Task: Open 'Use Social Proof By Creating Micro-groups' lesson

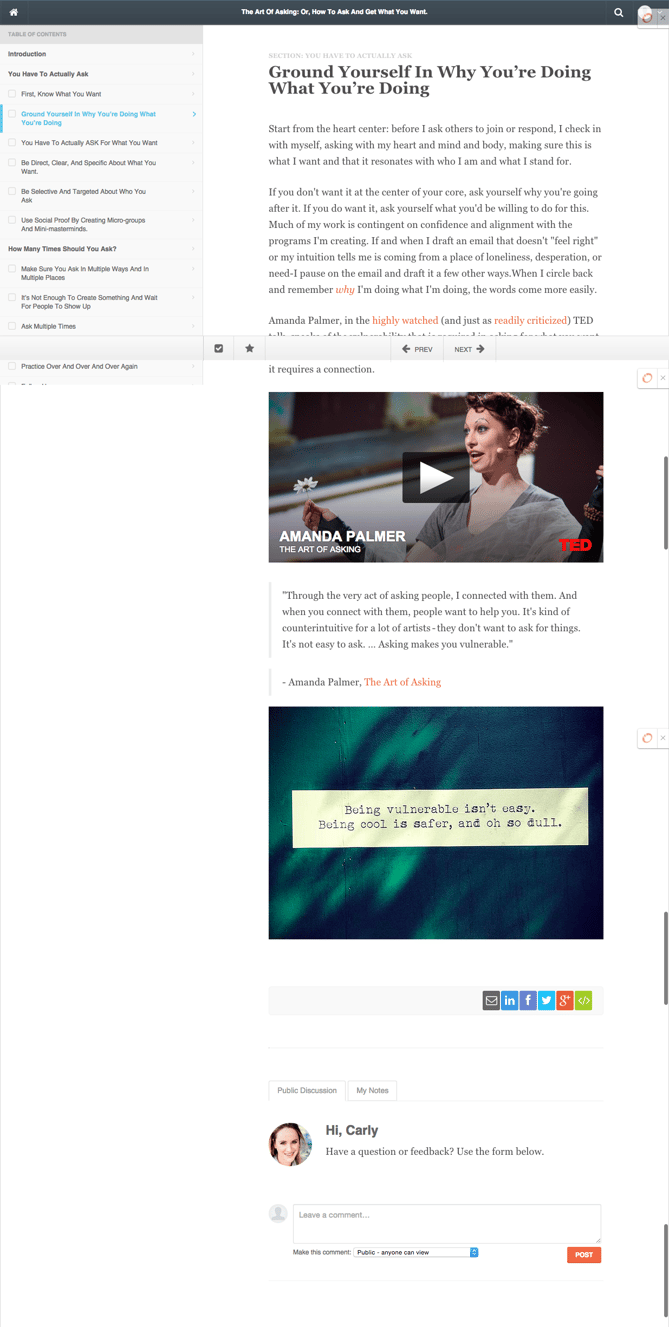Action: 85,224
